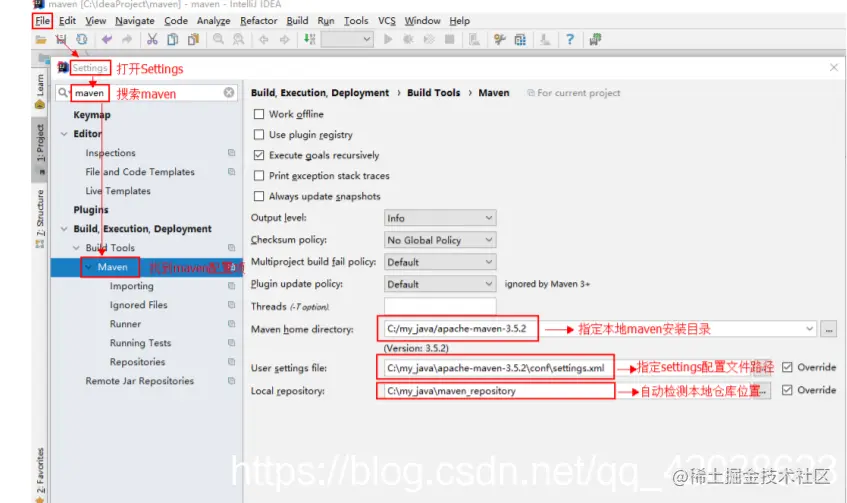Click the last toolbar icon after Help
The height and width of the screenshot is (503, 847).
pos(595,39)
